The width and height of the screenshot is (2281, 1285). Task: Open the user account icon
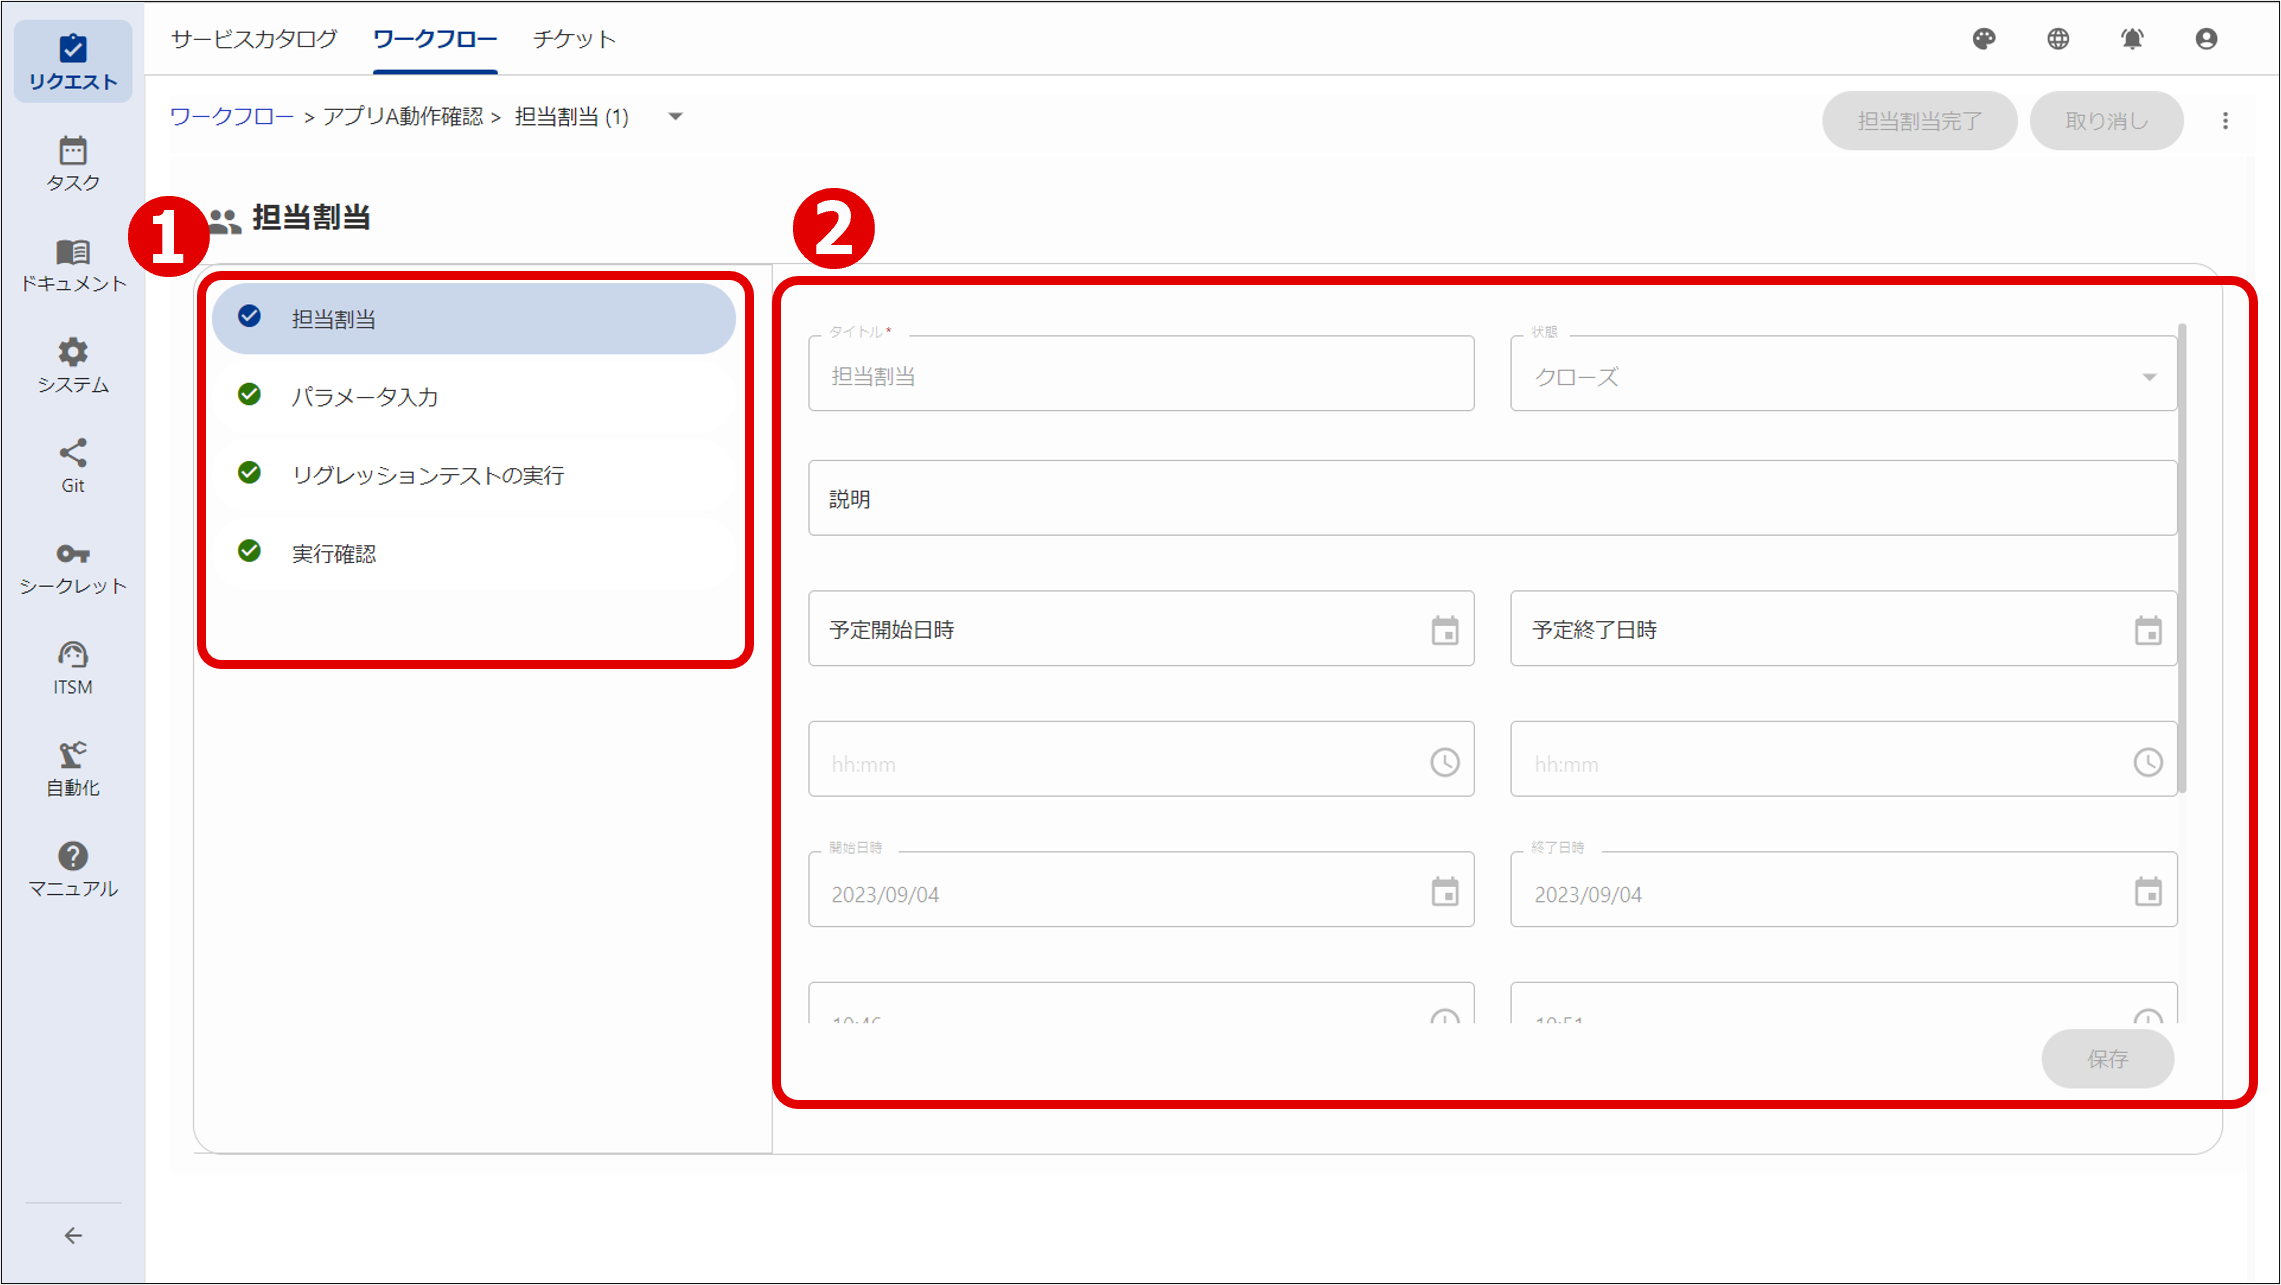tap(2206, 39)
